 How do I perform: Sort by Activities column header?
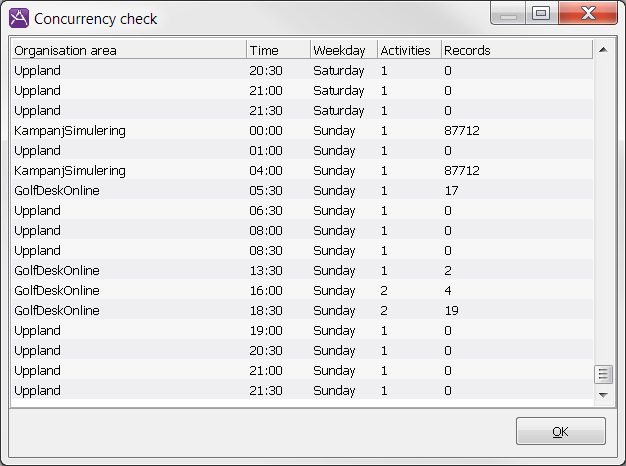tap(409, 50)
